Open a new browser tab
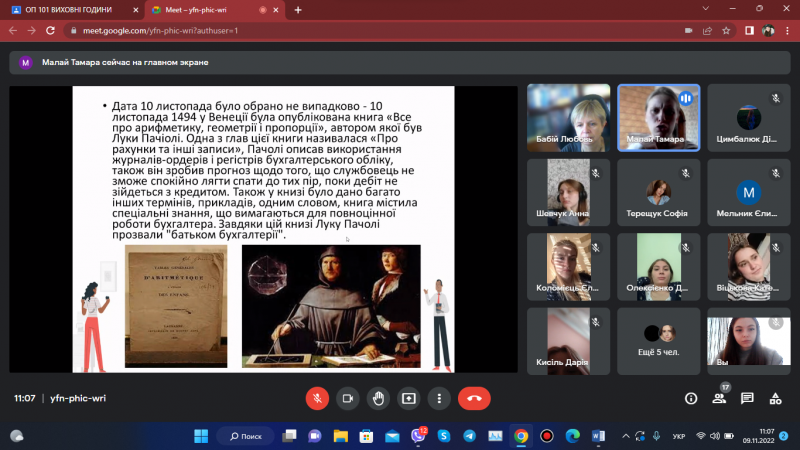Screen dimensions: 800x450 click(298, 10)
